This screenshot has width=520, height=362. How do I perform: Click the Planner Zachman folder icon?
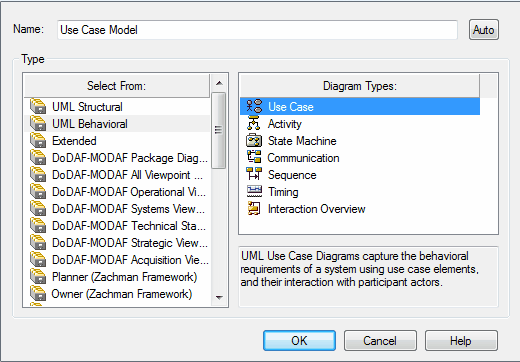click(x=38, y=276)
